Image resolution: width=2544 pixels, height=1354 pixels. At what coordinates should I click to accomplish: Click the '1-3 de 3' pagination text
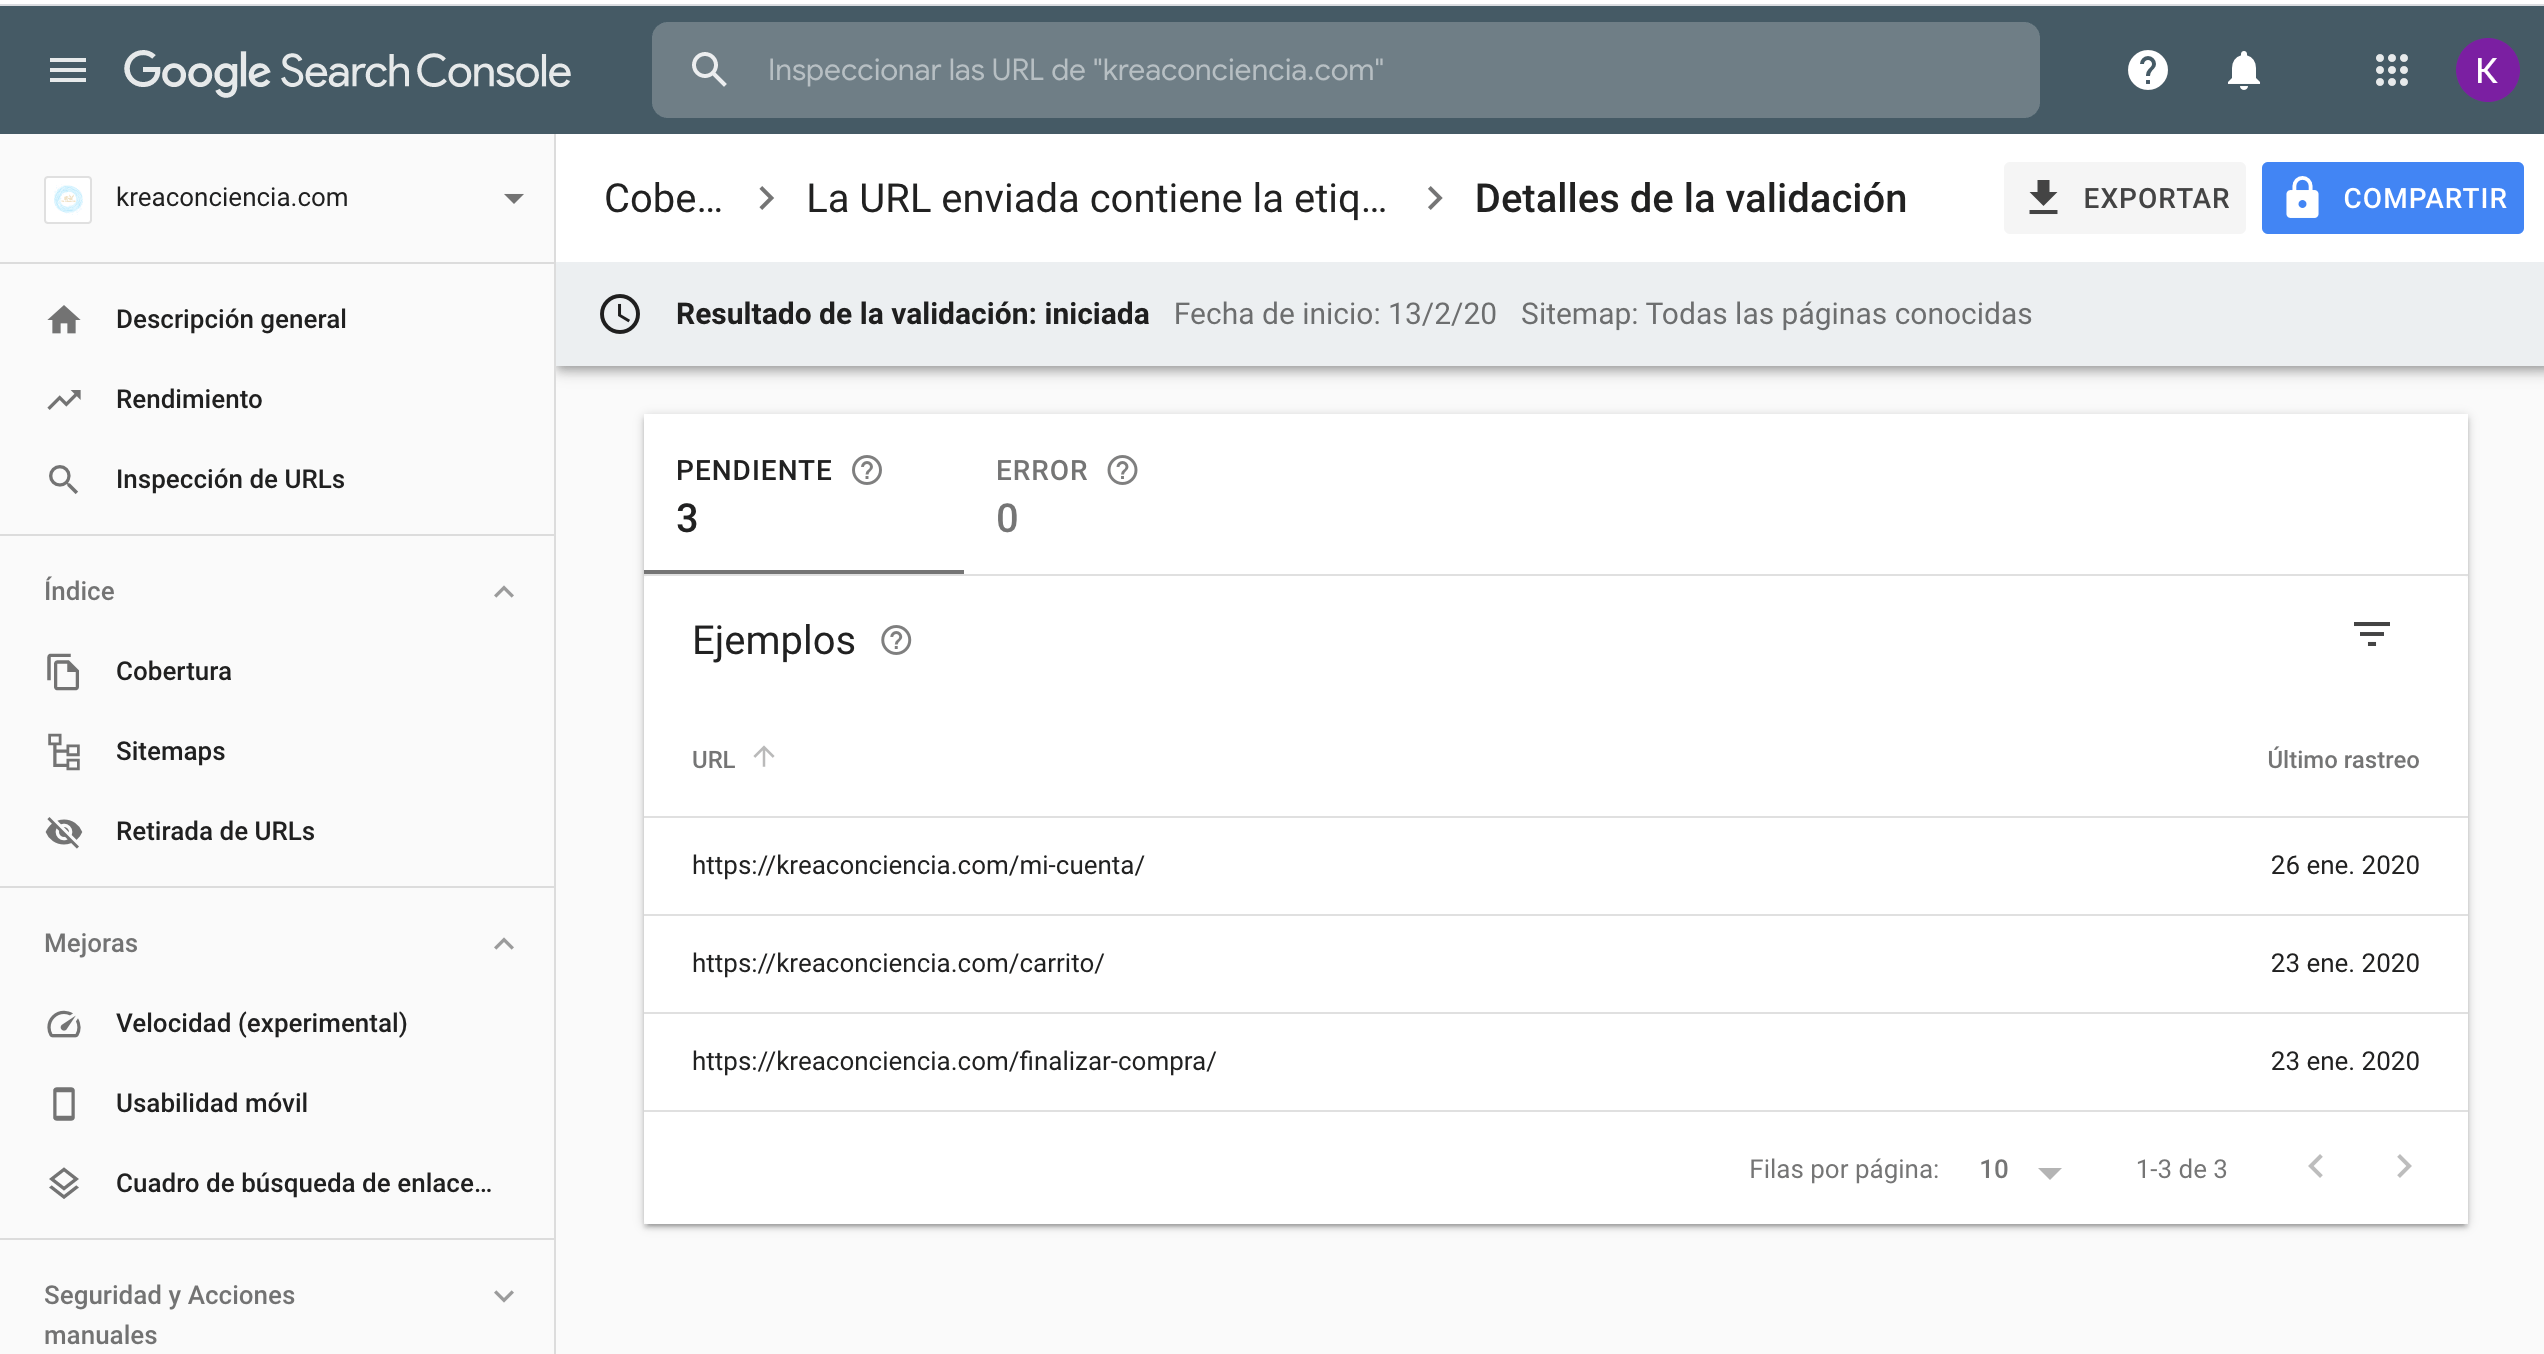click(2181, 1169)
